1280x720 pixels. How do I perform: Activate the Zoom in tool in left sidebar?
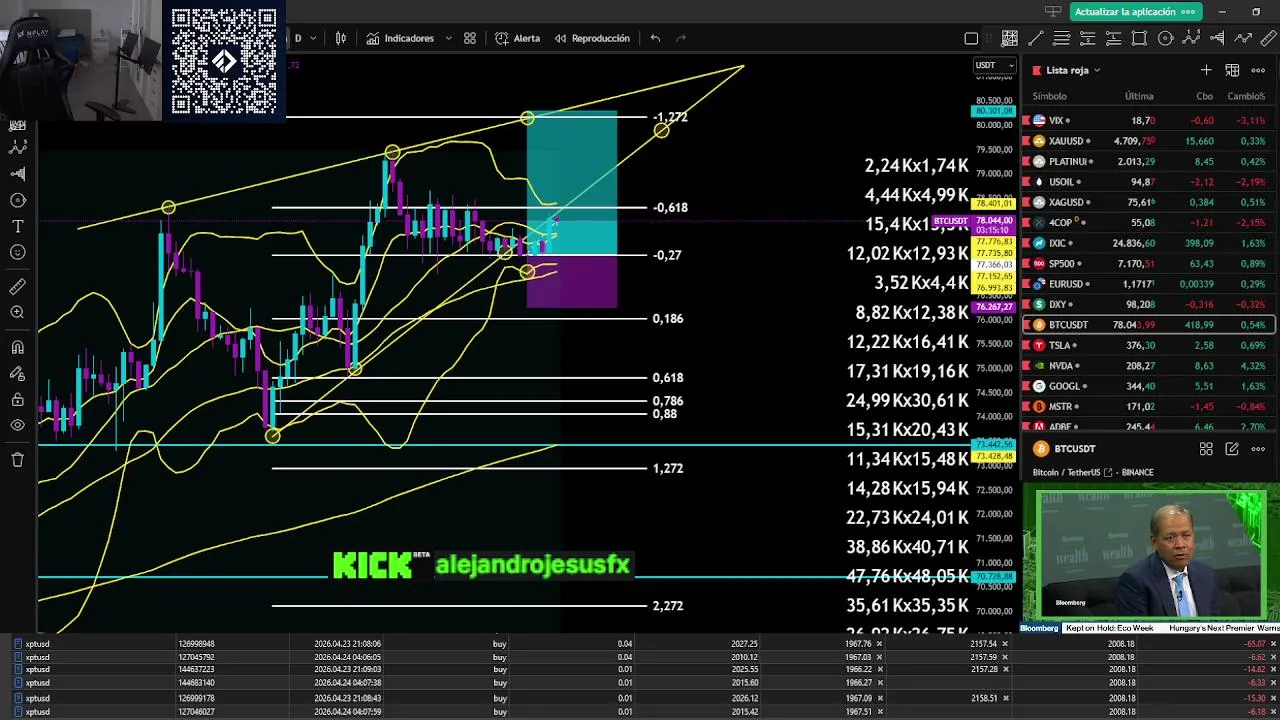pos(17,313)
